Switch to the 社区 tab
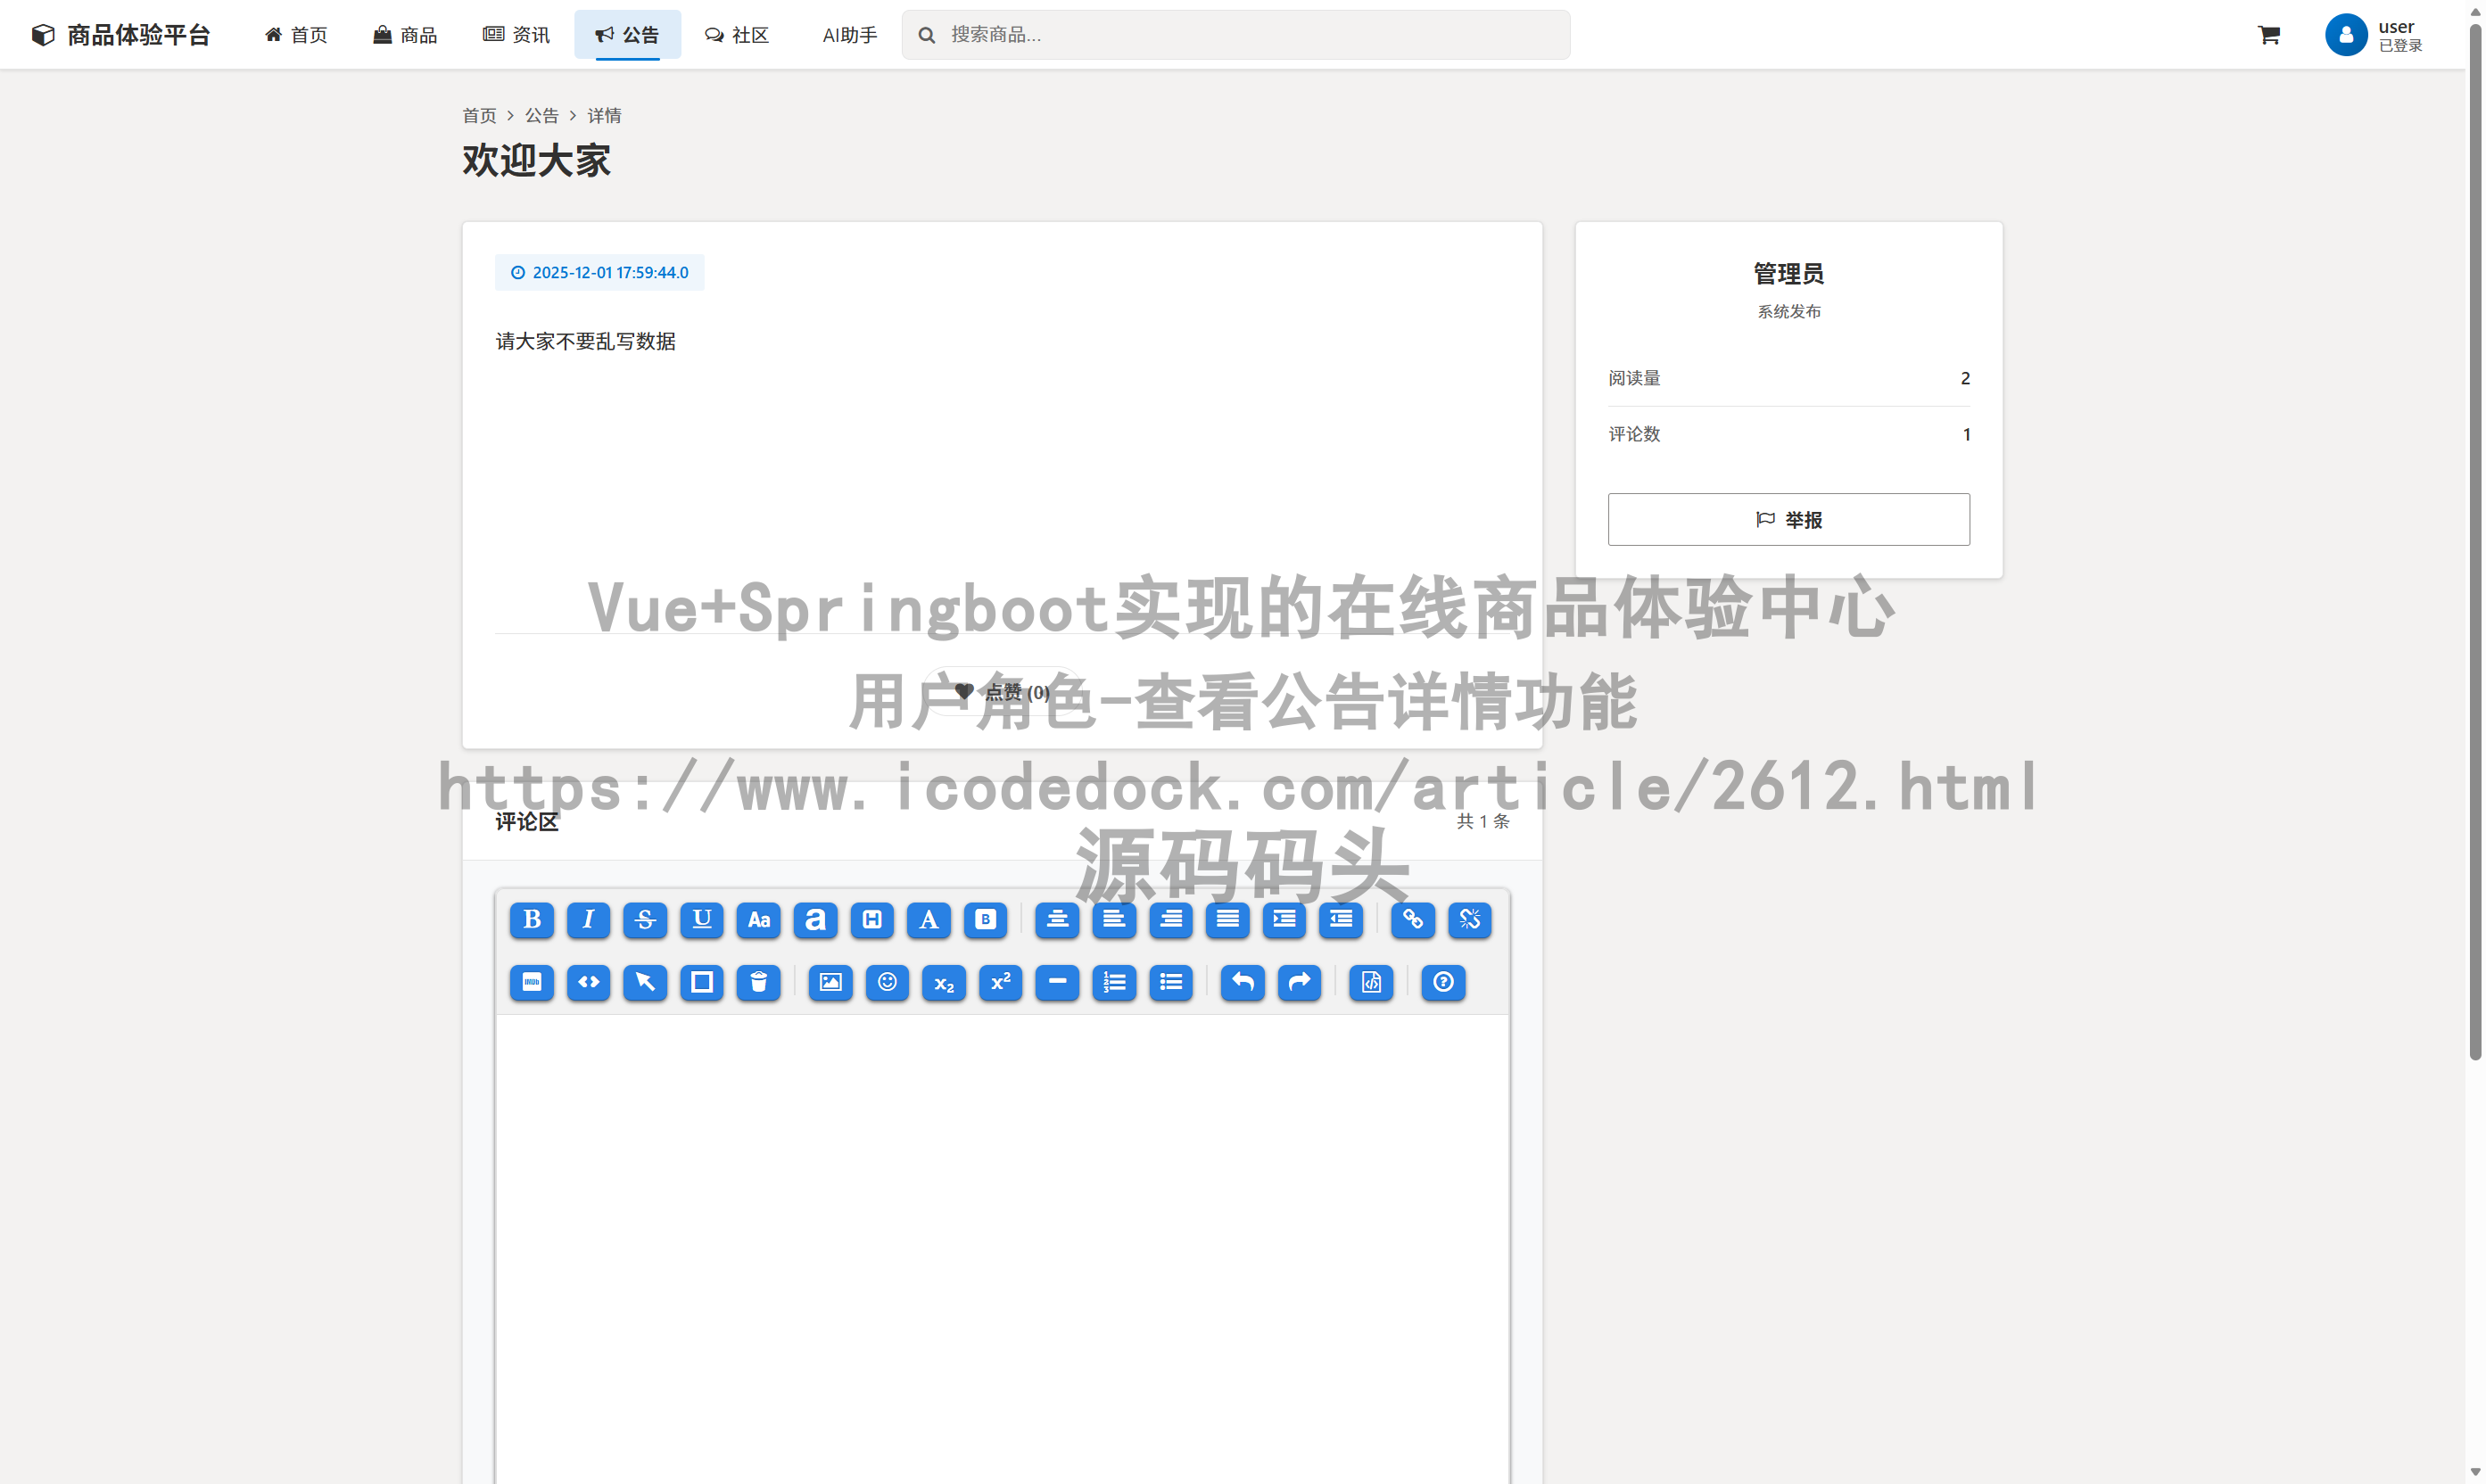This screenshot has width=2486, height=1484. click(x=737, y=34)
